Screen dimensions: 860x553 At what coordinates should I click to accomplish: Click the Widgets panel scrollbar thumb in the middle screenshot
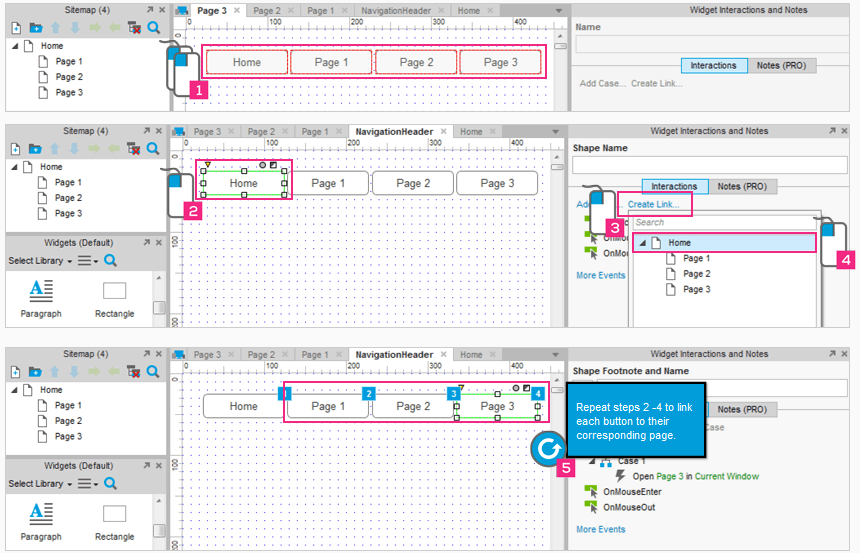pos(158,308)
